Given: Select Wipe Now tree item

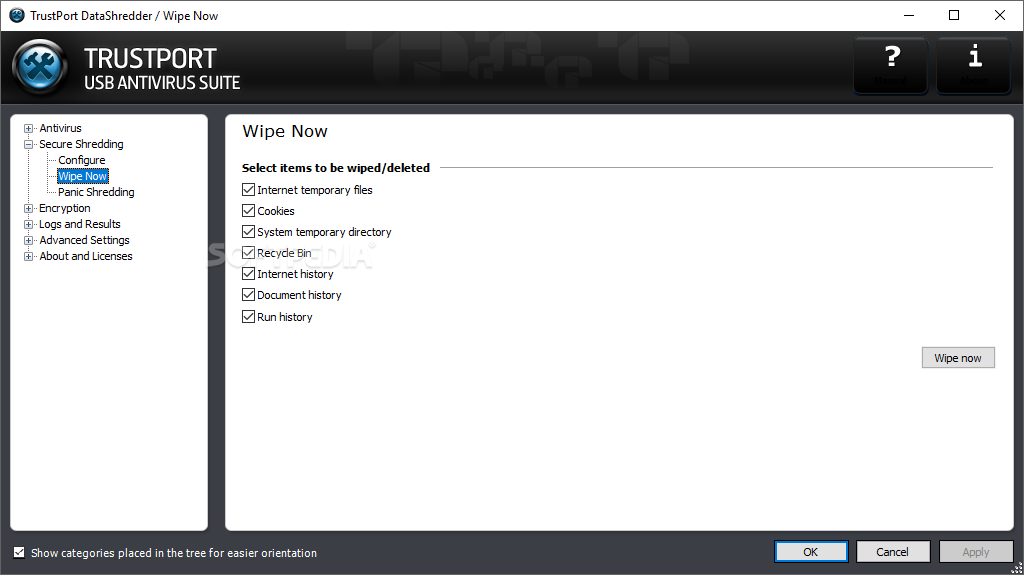Looking at the screenshot, I should coord(82,176).
